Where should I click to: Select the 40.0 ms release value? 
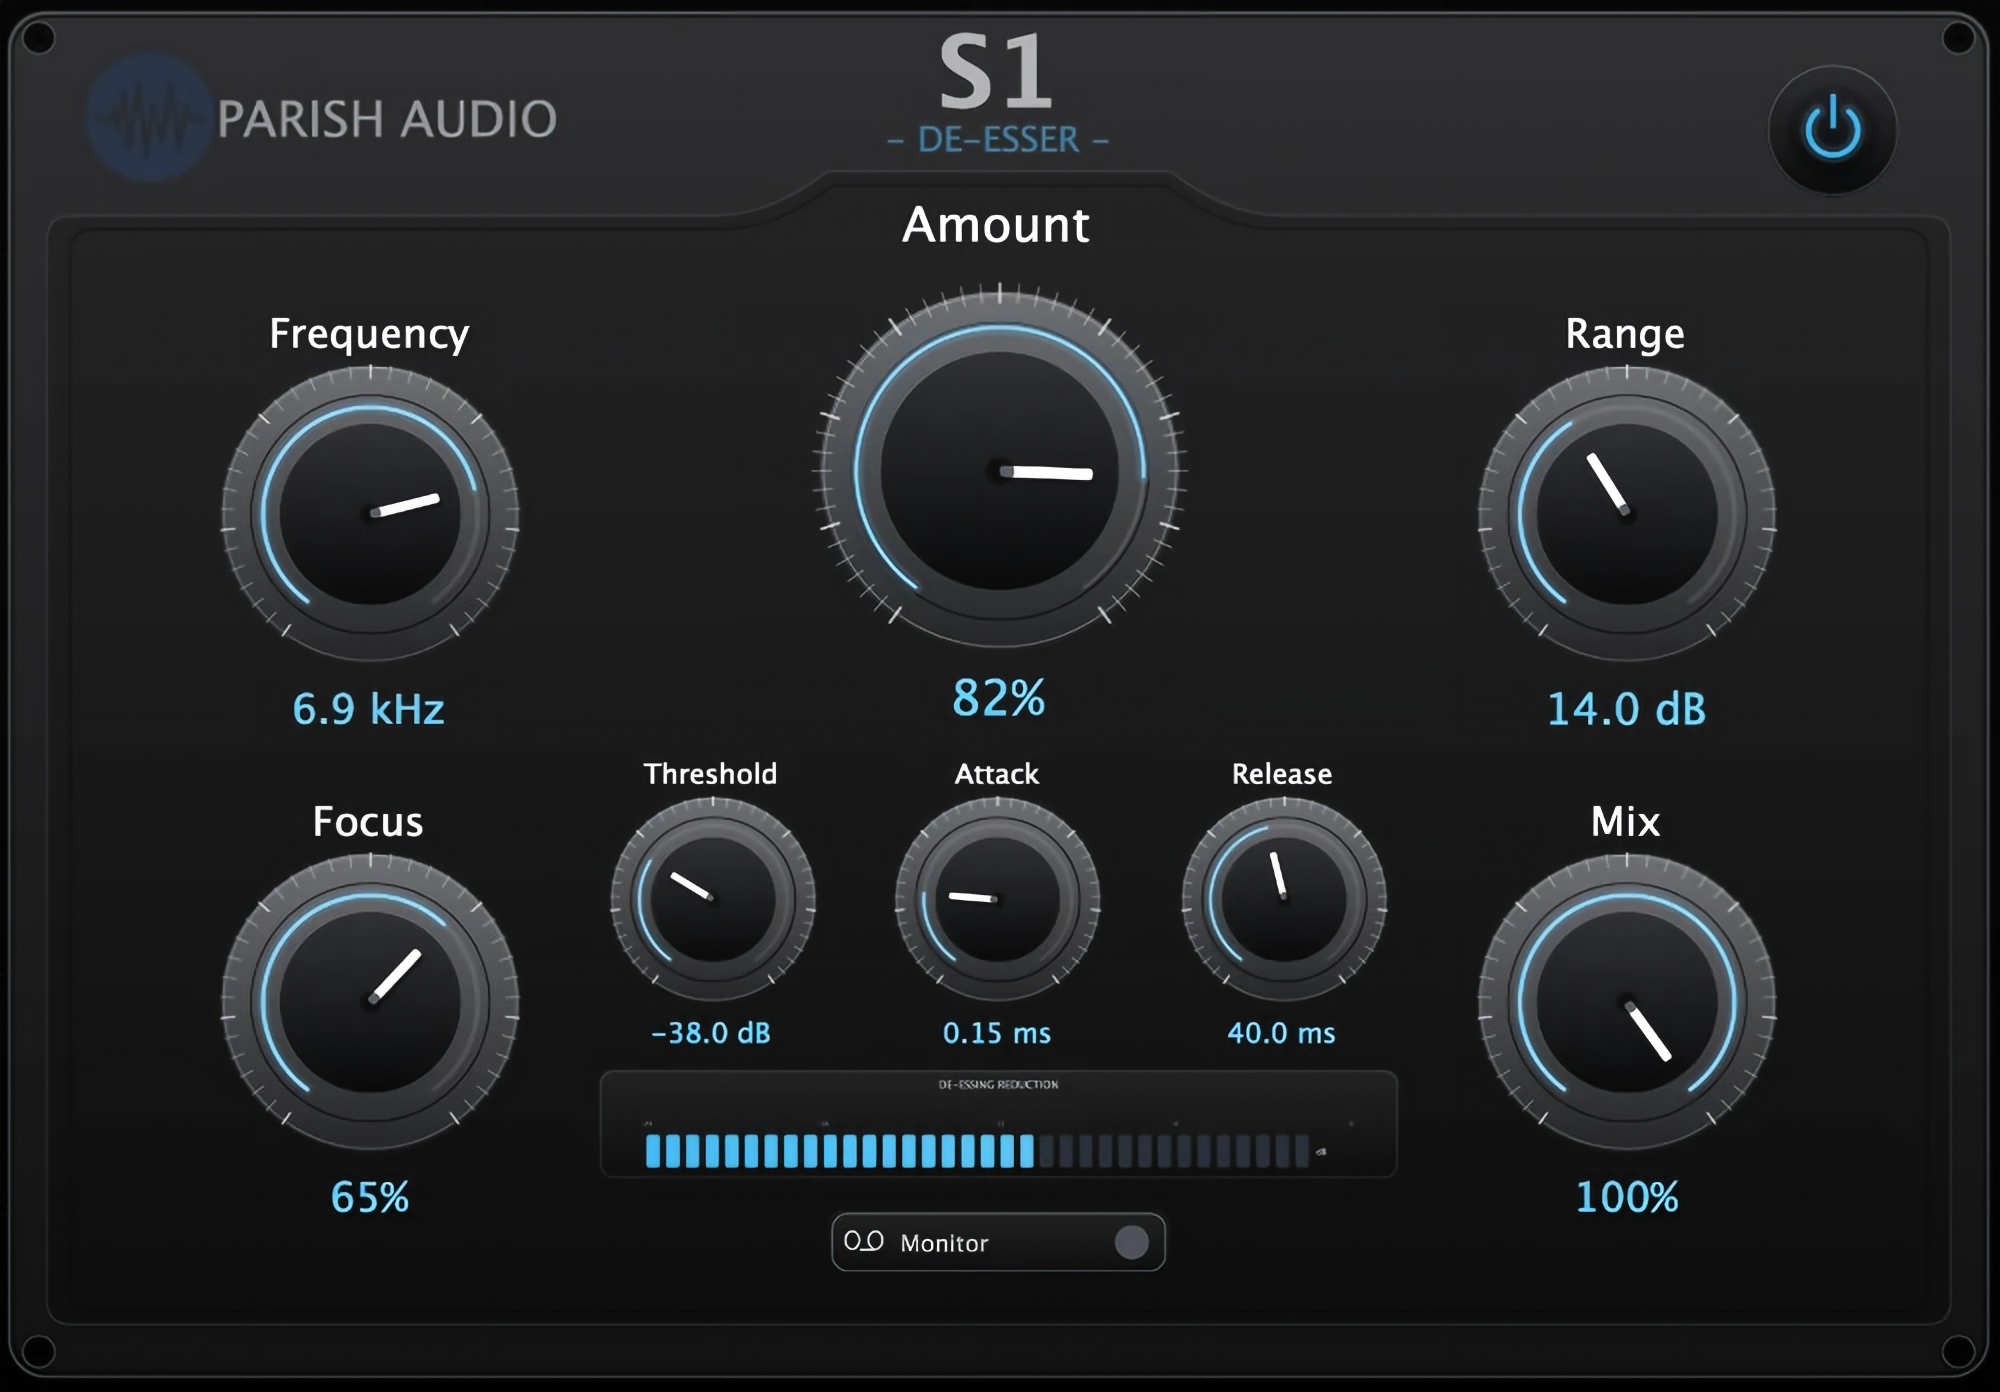(x=1281, y=1033)
